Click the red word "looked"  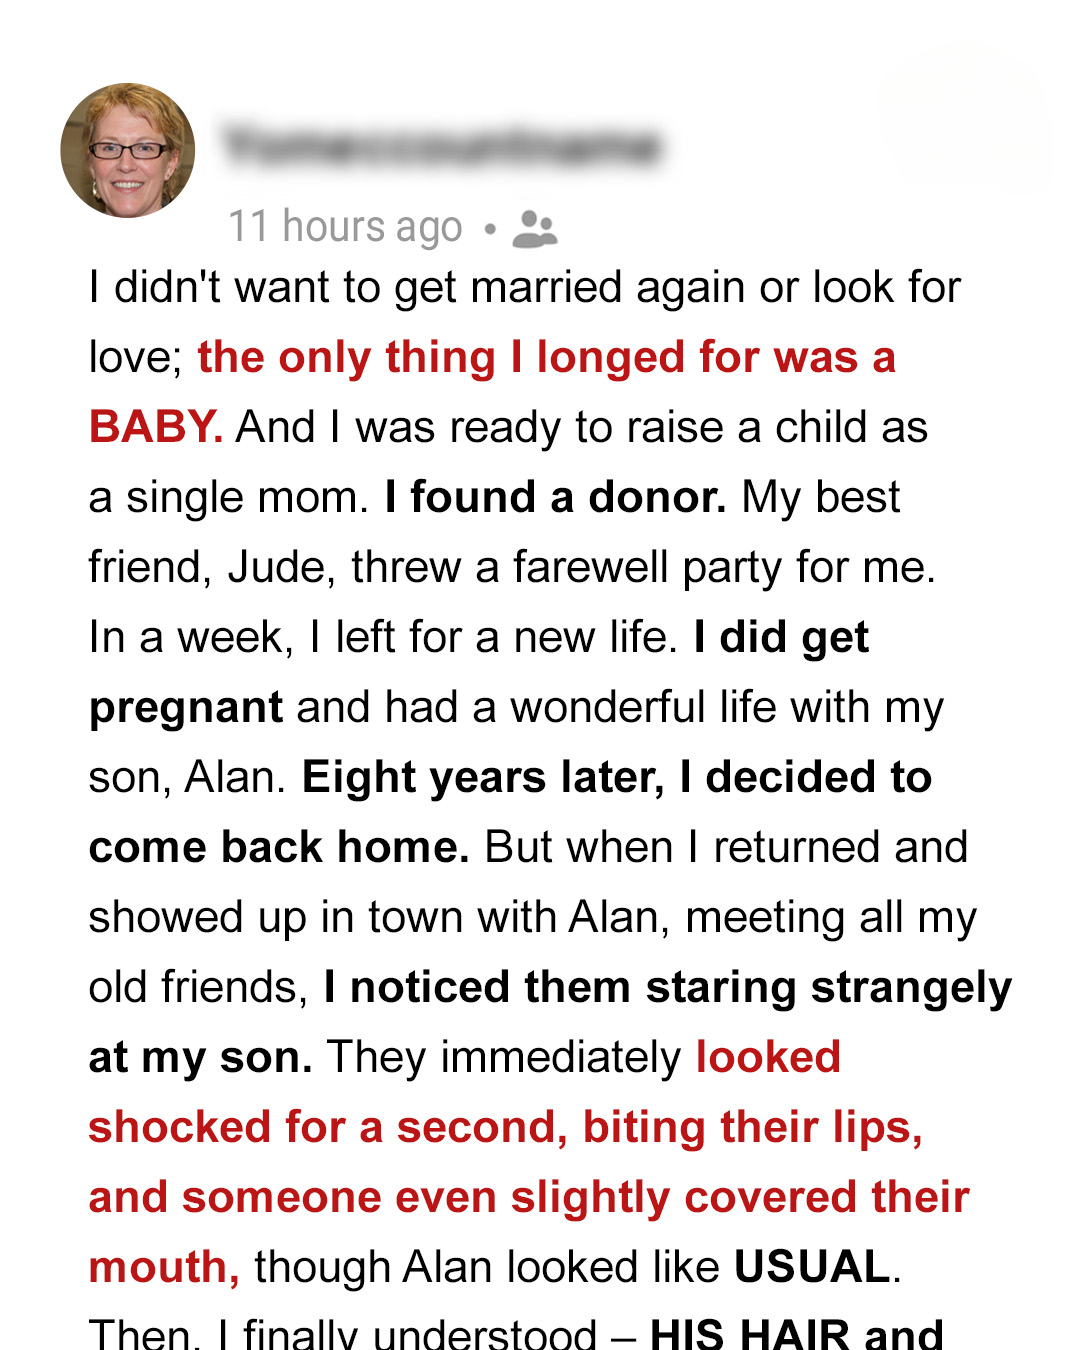pyautogui.click(x=768, y=1057)
